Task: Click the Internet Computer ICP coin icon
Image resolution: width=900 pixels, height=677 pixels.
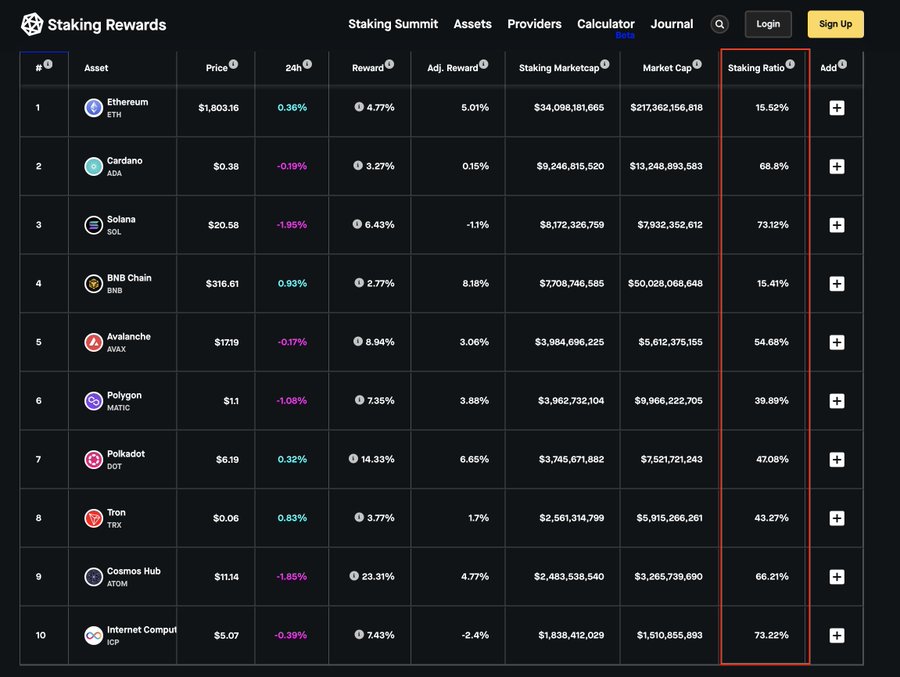Action: coord(94,635)
